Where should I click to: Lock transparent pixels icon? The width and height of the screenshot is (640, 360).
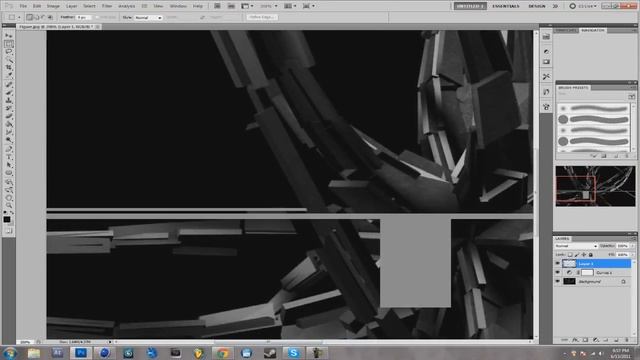tap(570, 255)
